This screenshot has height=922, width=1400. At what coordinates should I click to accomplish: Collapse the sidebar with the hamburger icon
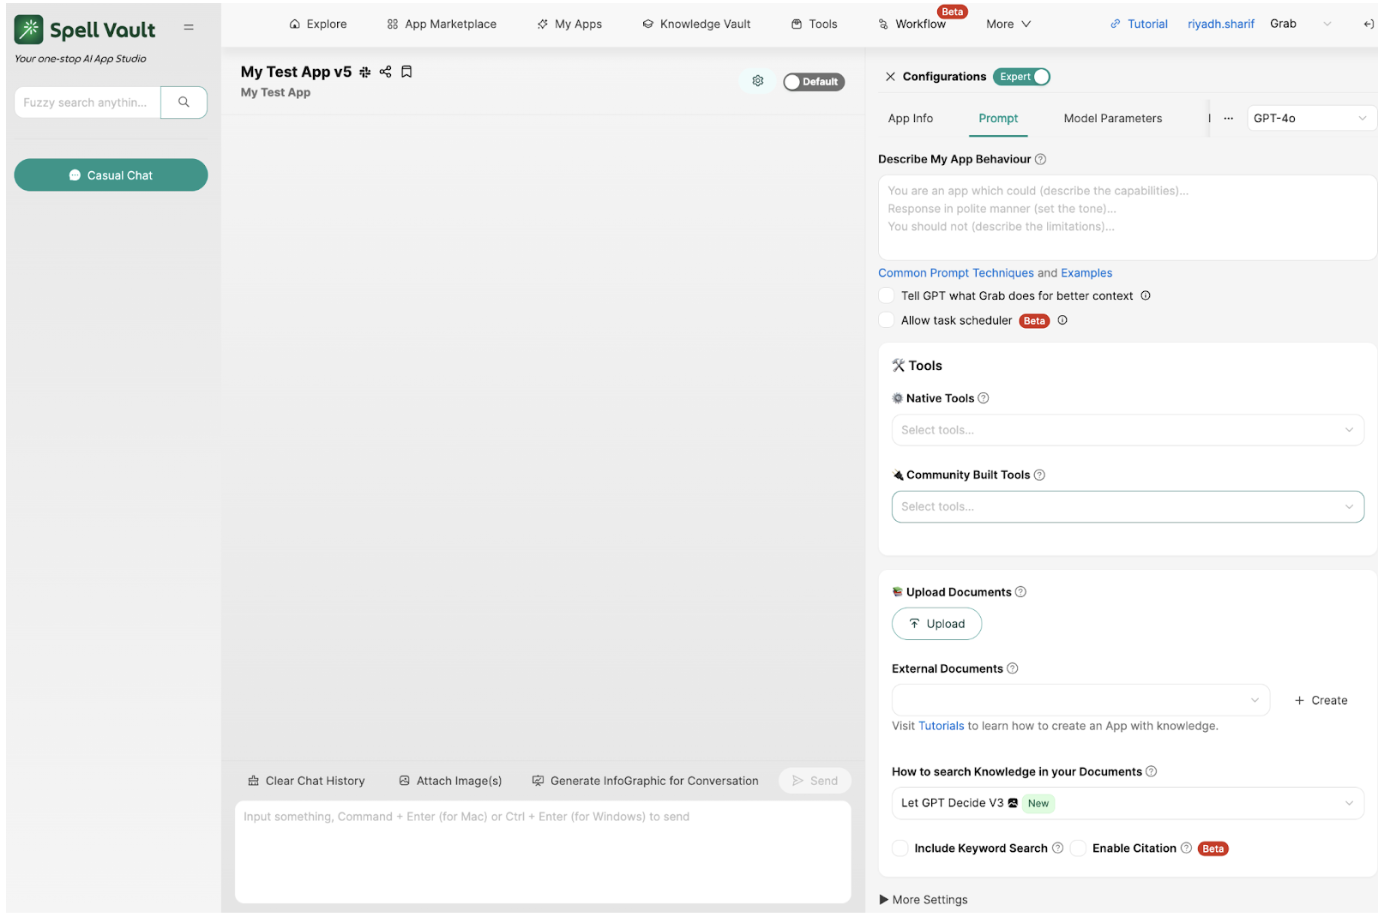click(x=188, y=28)
